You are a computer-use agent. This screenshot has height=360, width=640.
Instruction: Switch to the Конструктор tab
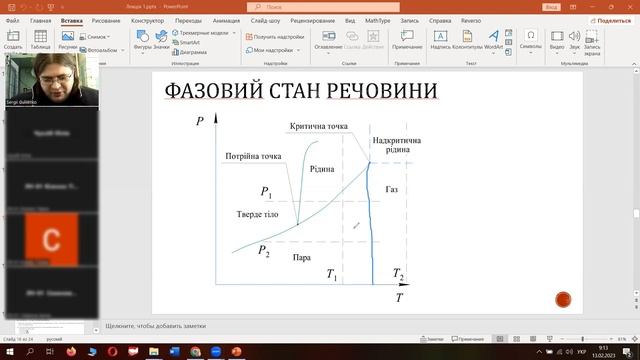pos(147,20)
